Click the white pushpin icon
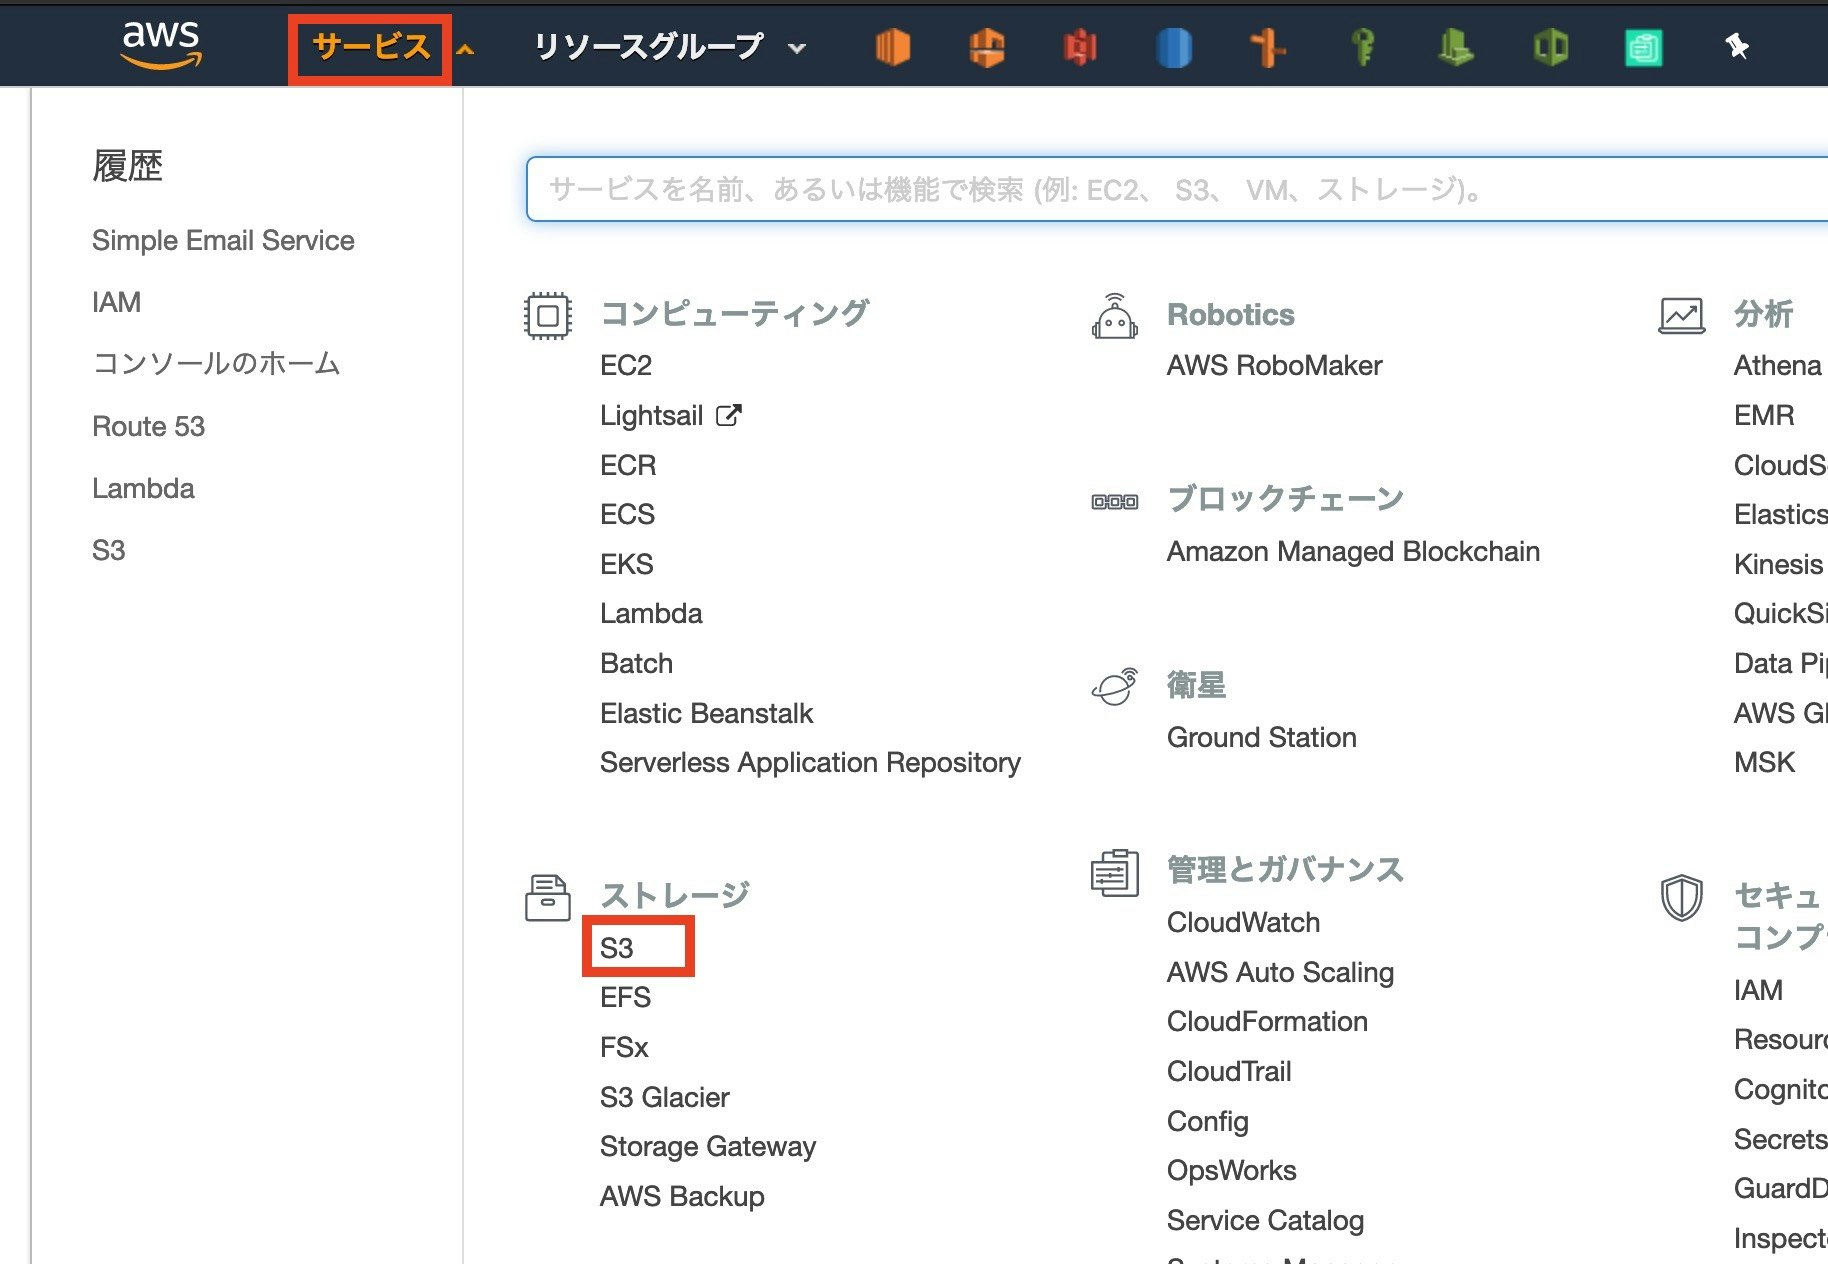 click(x=1737, y=46)
